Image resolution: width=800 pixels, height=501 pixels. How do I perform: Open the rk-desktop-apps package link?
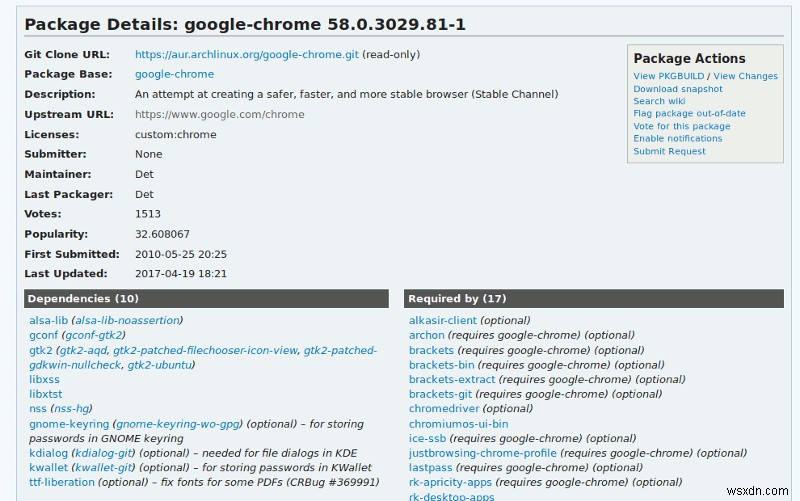452,496
